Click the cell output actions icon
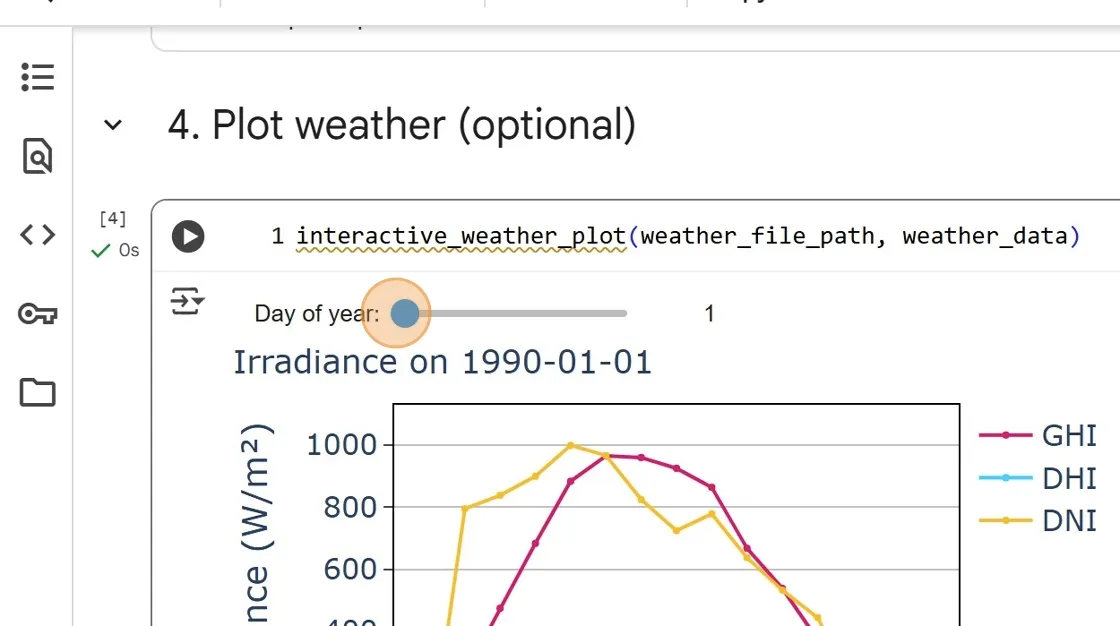Screen dimensions: 1120x626 tap(187, 300)
